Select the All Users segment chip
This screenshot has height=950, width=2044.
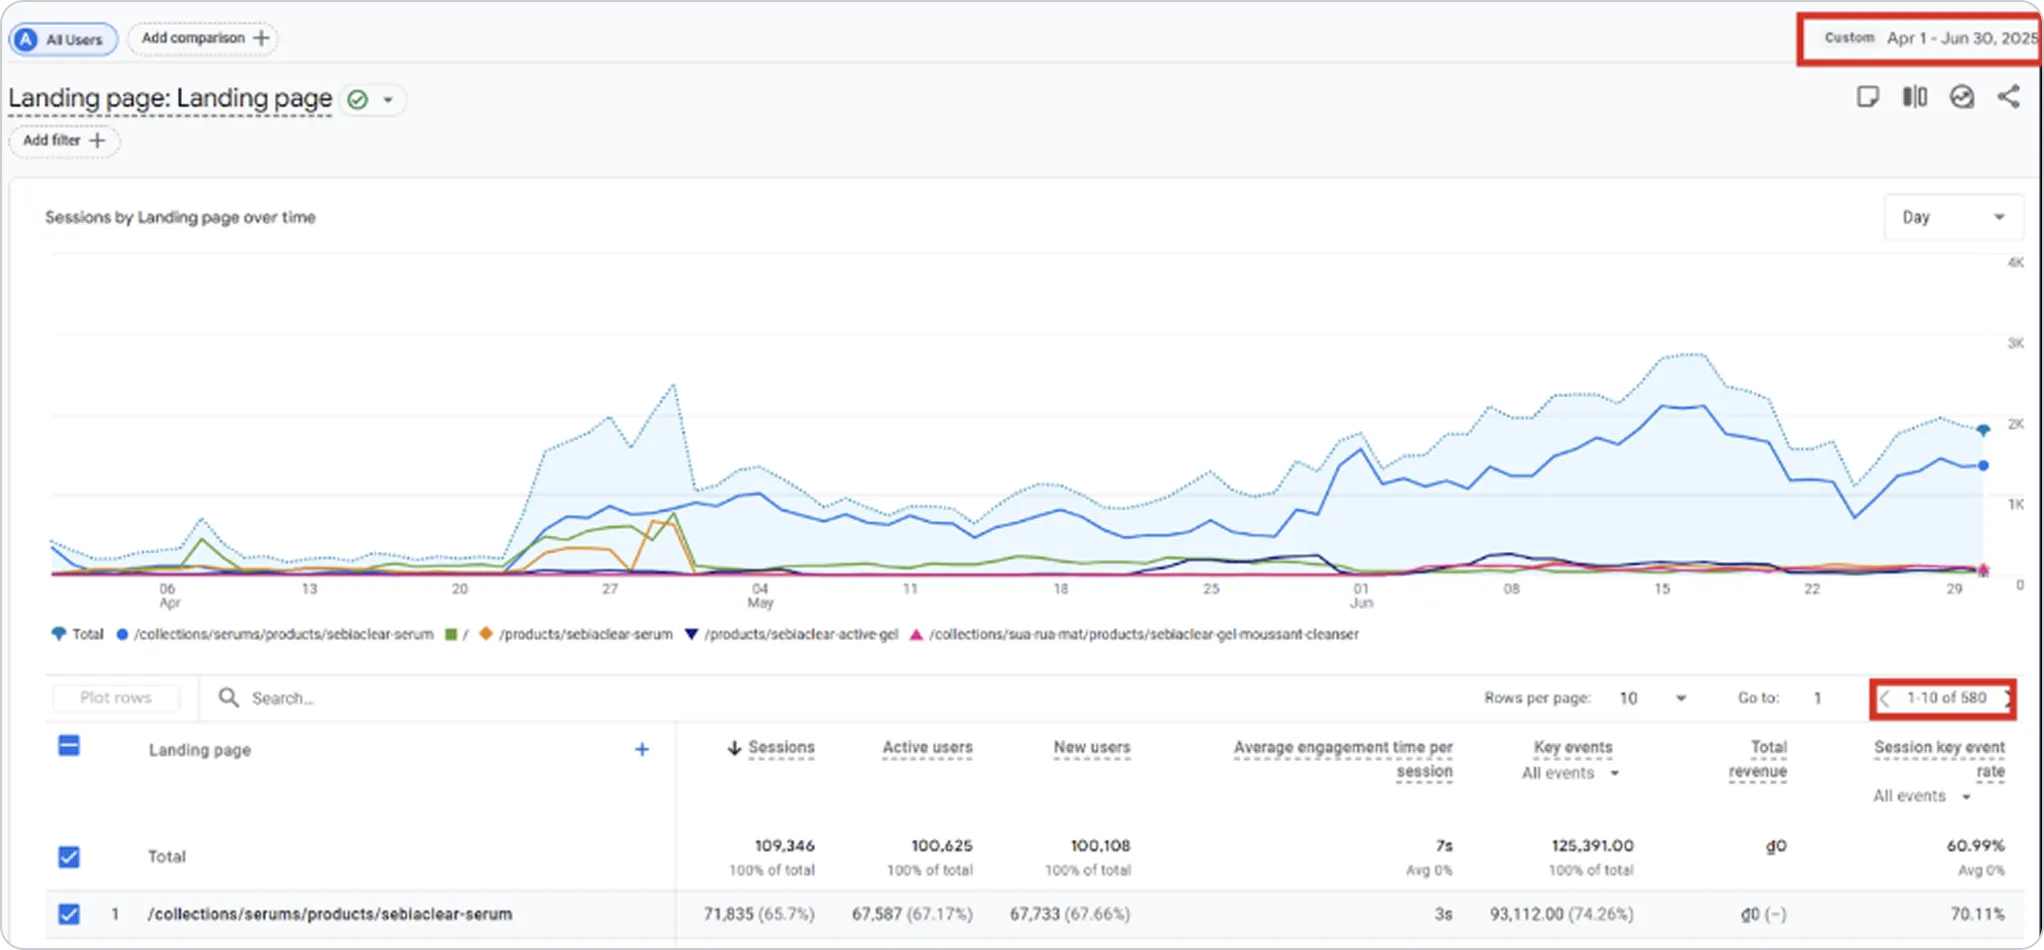point(62,39)
